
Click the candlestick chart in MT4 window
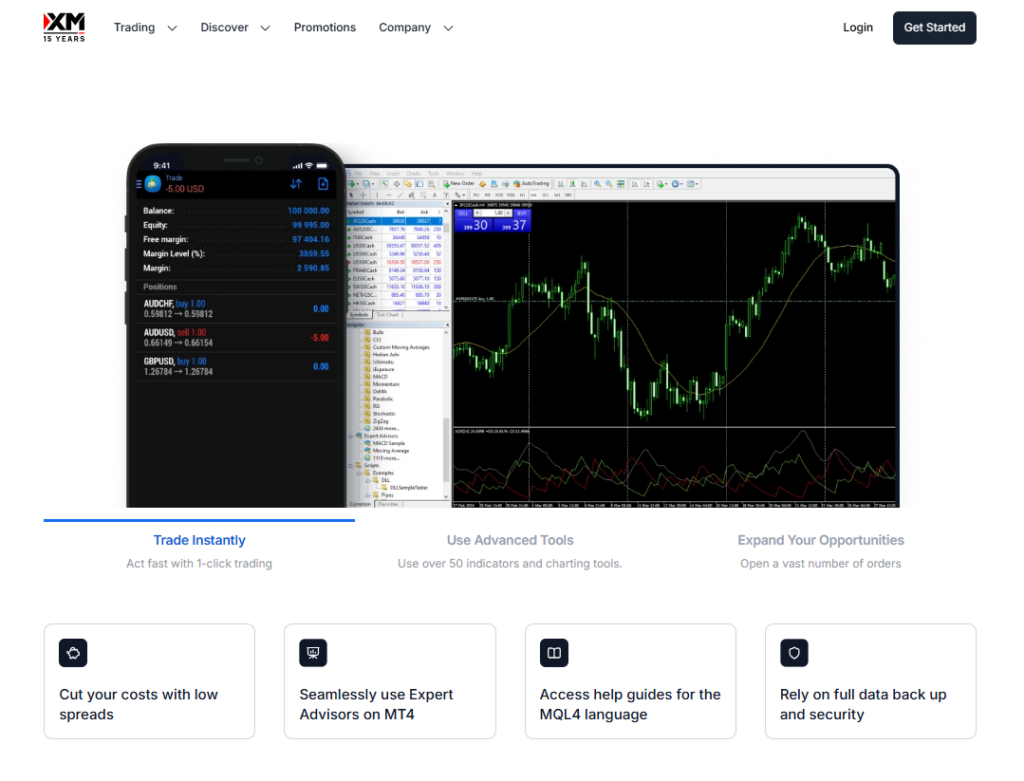coord(673,313)
